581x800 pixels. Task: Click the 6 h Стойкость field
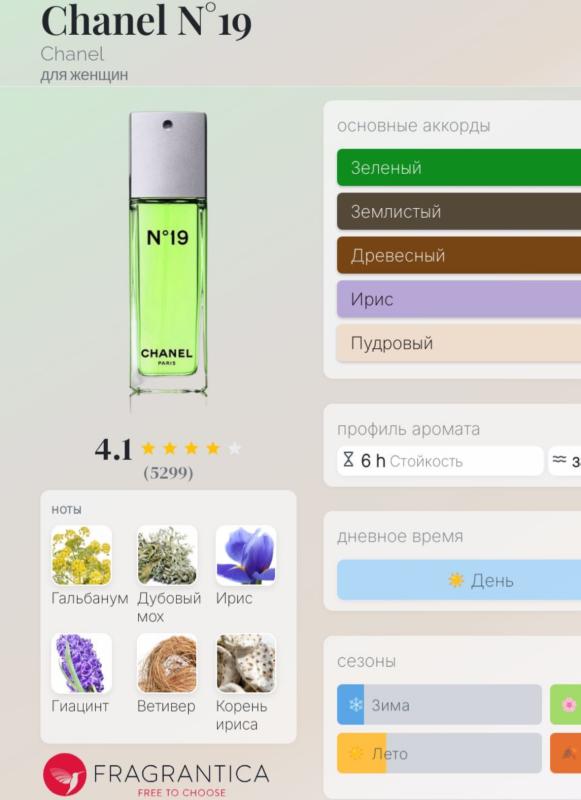[x=440, y=461]
